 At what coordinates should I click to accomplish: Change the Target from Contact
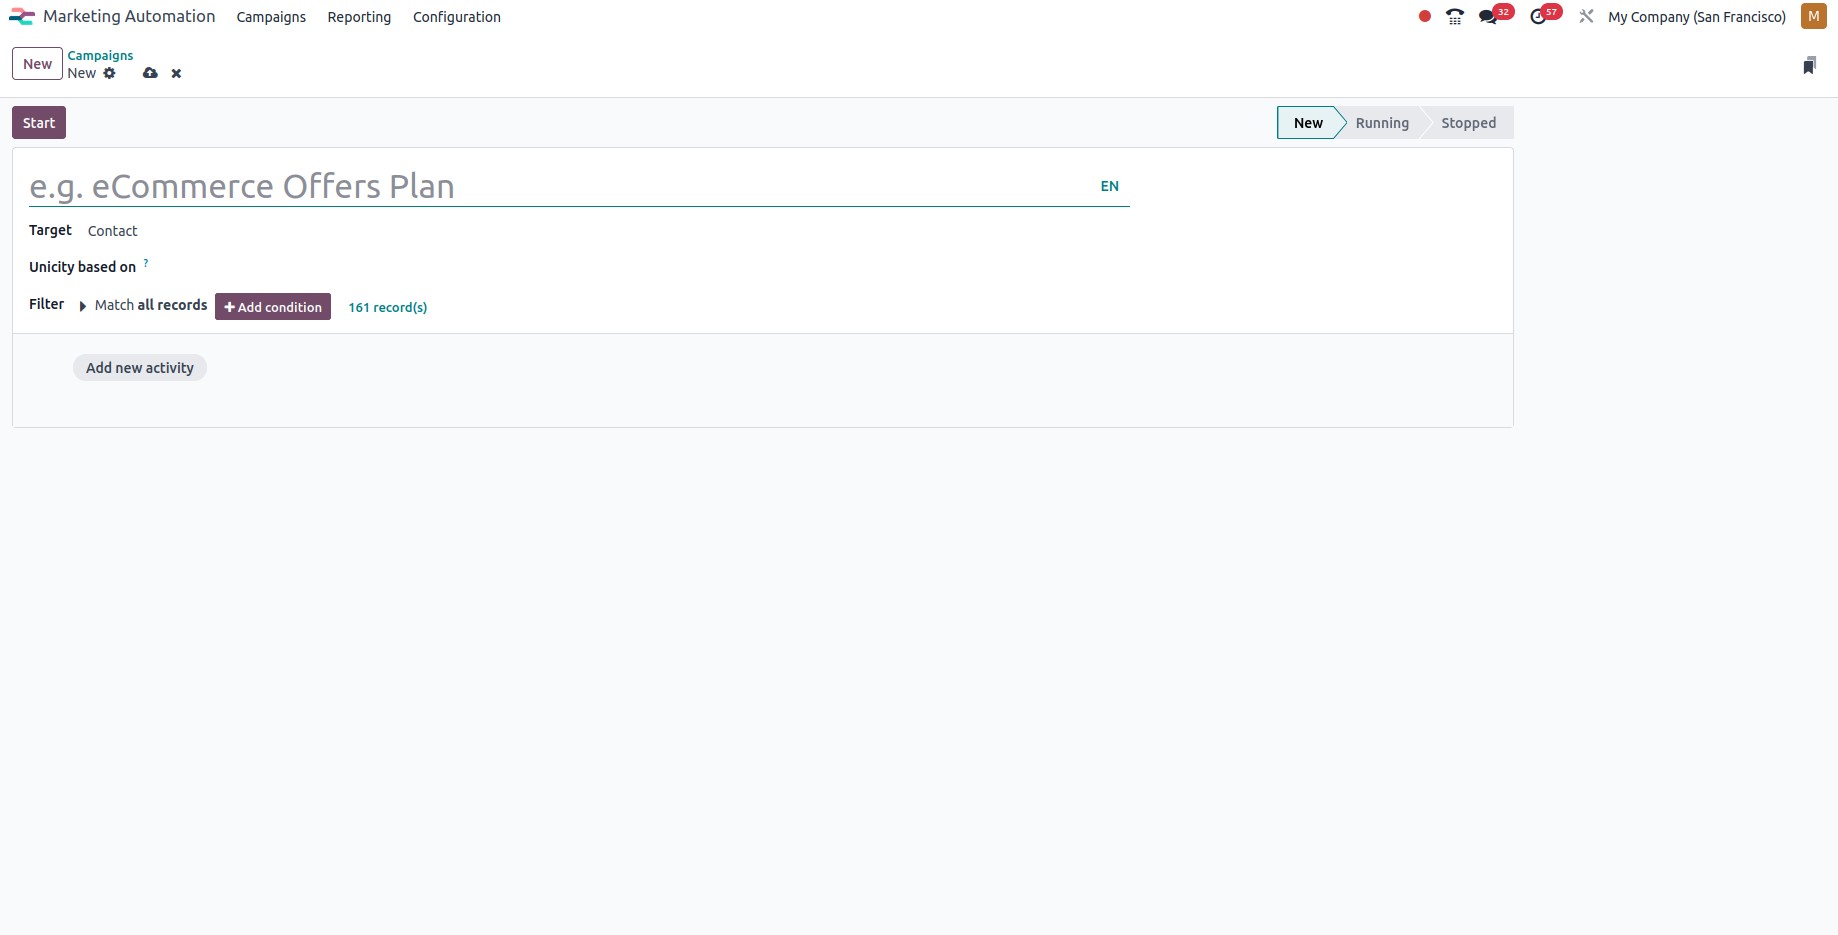[x=112, y=230]
